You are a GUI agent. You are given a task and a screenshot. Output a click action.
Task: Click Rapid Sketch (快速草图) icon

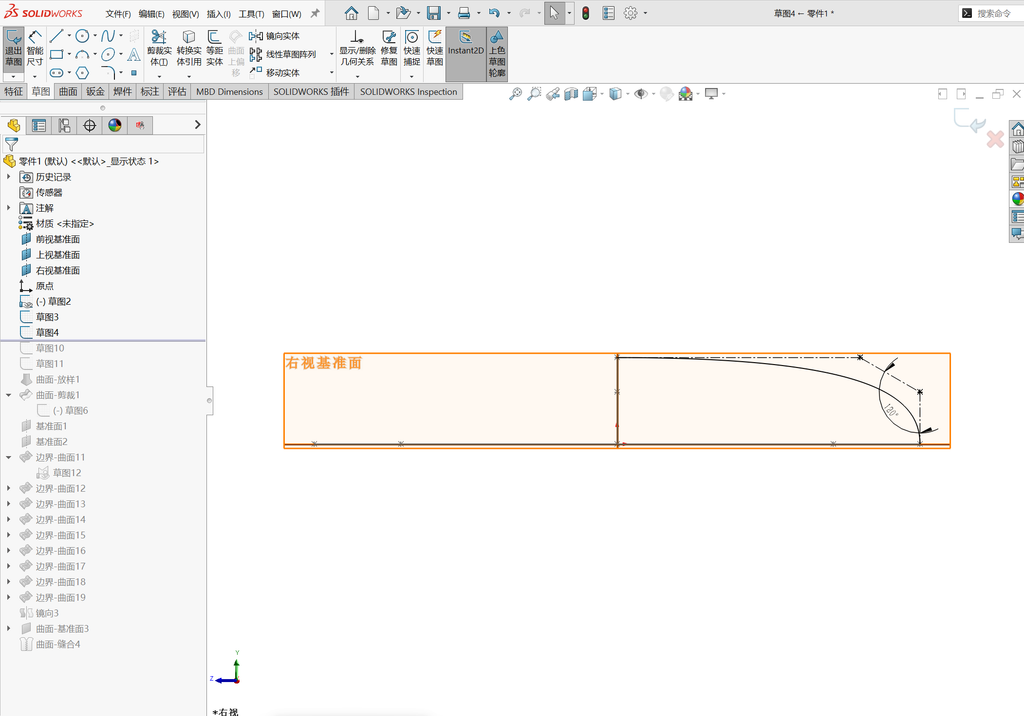click(x=435, y=48)
